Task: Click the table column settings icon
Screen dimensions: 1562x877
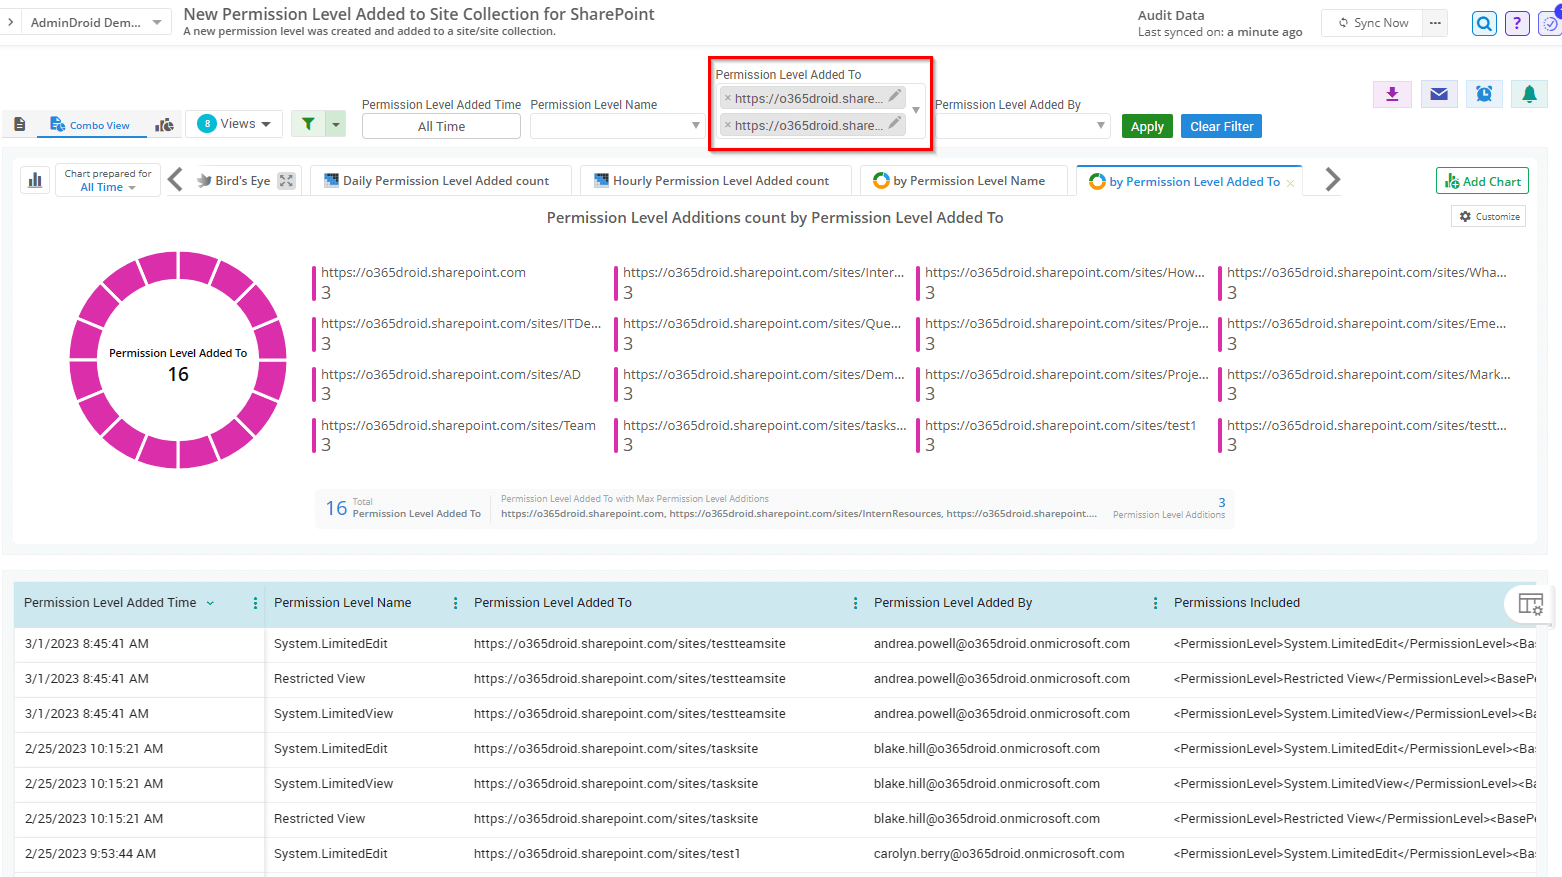Action: 1530,604
